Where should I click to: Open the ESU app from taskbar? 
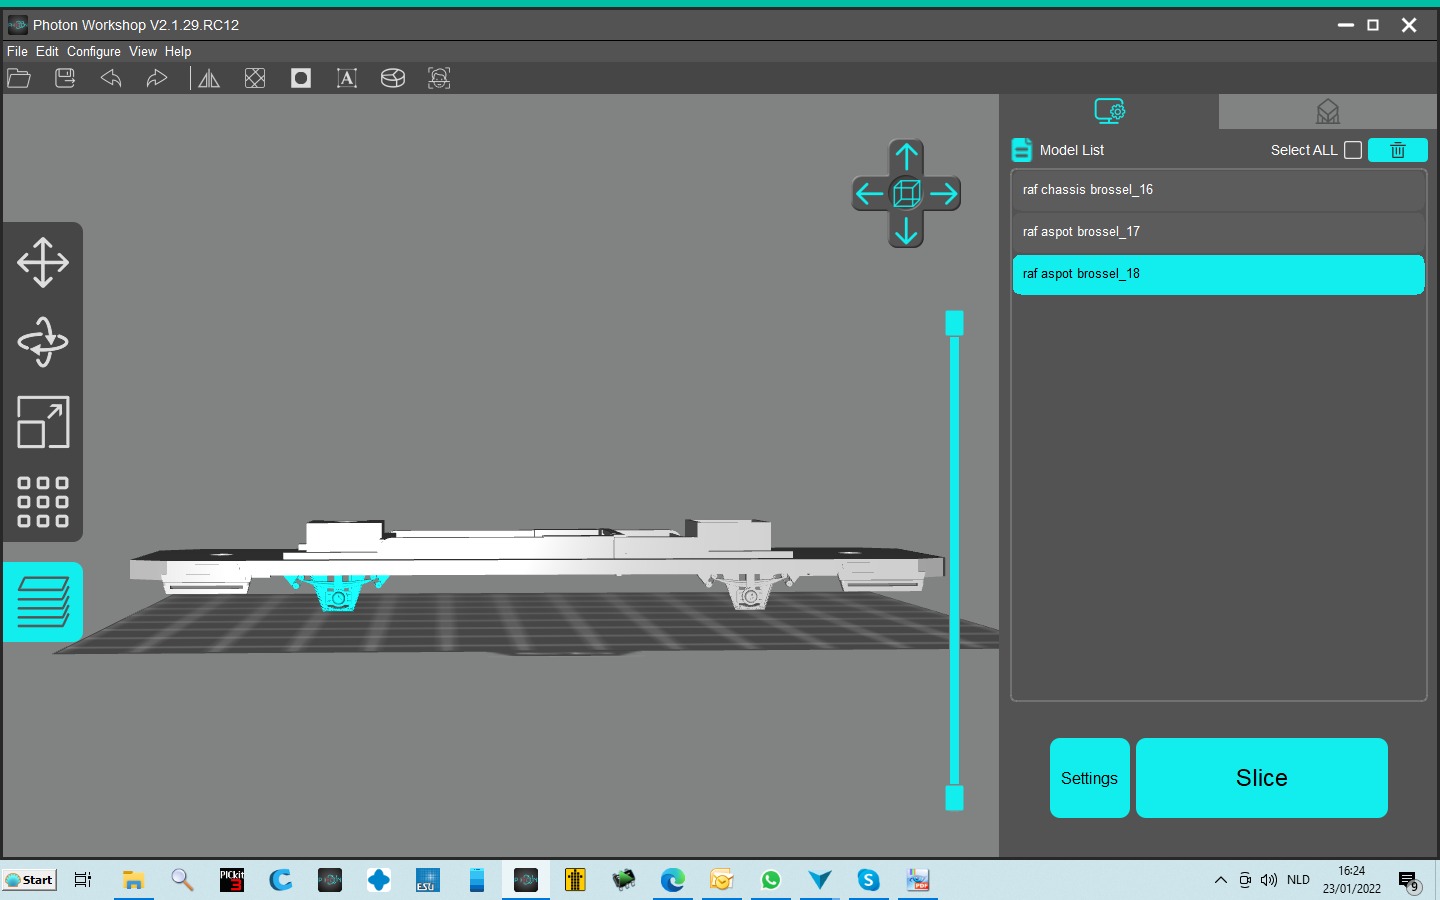pyautogui.click(x=428, y=880)
